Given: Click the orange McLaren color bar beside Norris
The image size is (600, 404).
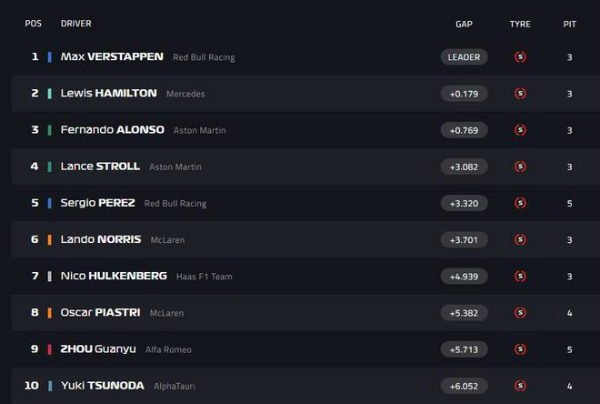Looking at the screenshot, I should coord(49,240).
